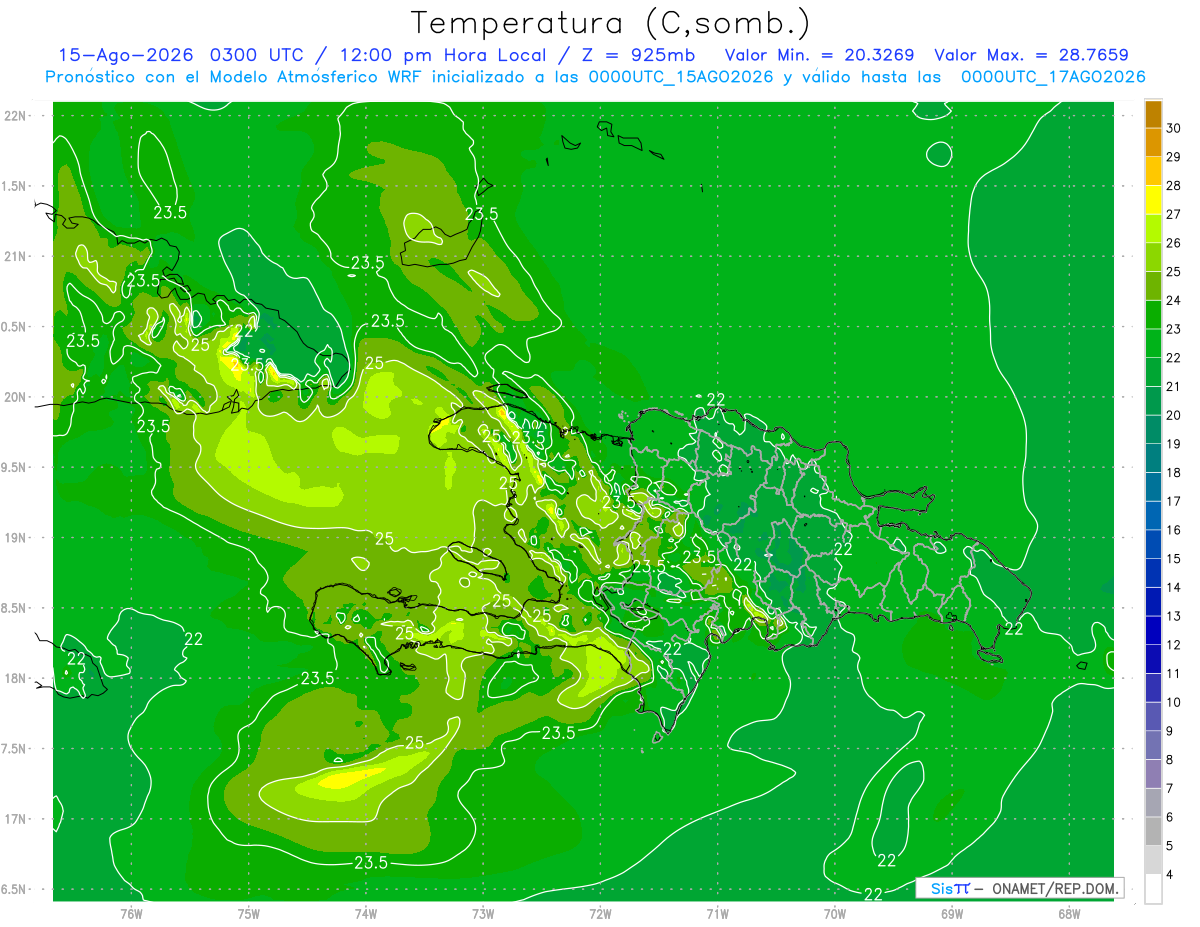The width and height of the screenshot is (1200, 927).
Task: Click the '21N' latitude axis label
Action: click(14, 257)
